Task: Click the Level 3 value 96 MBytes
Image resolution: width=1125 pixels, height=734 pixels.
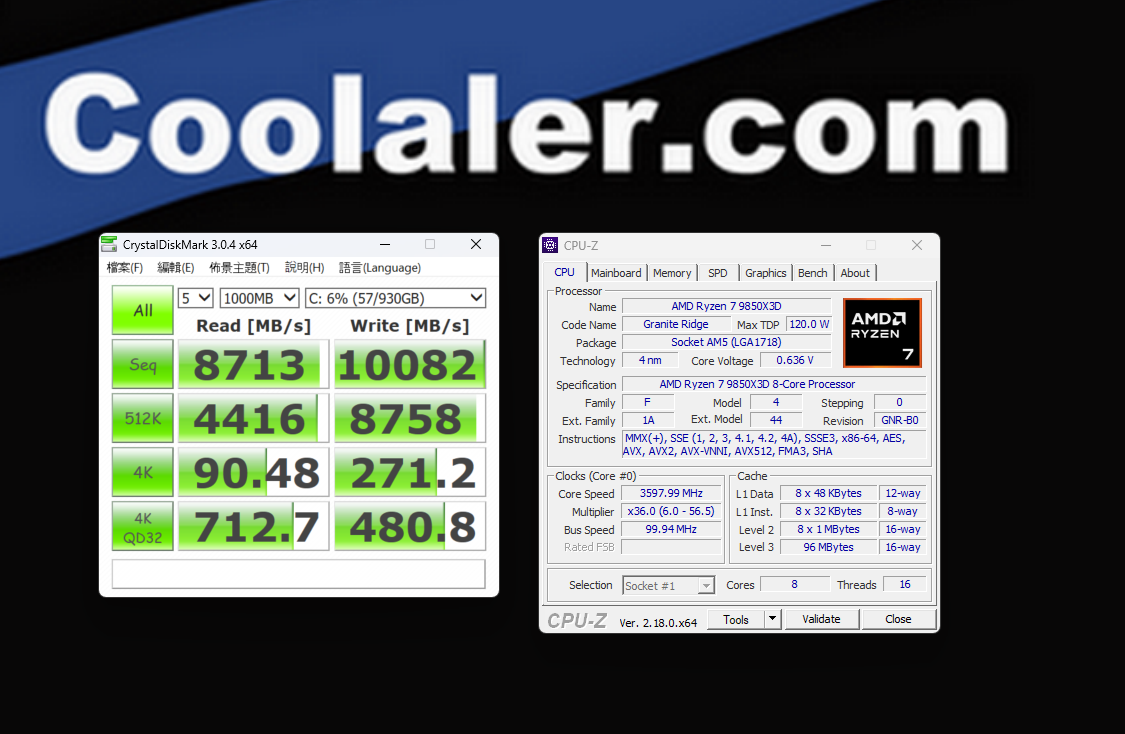Action: 828,547
